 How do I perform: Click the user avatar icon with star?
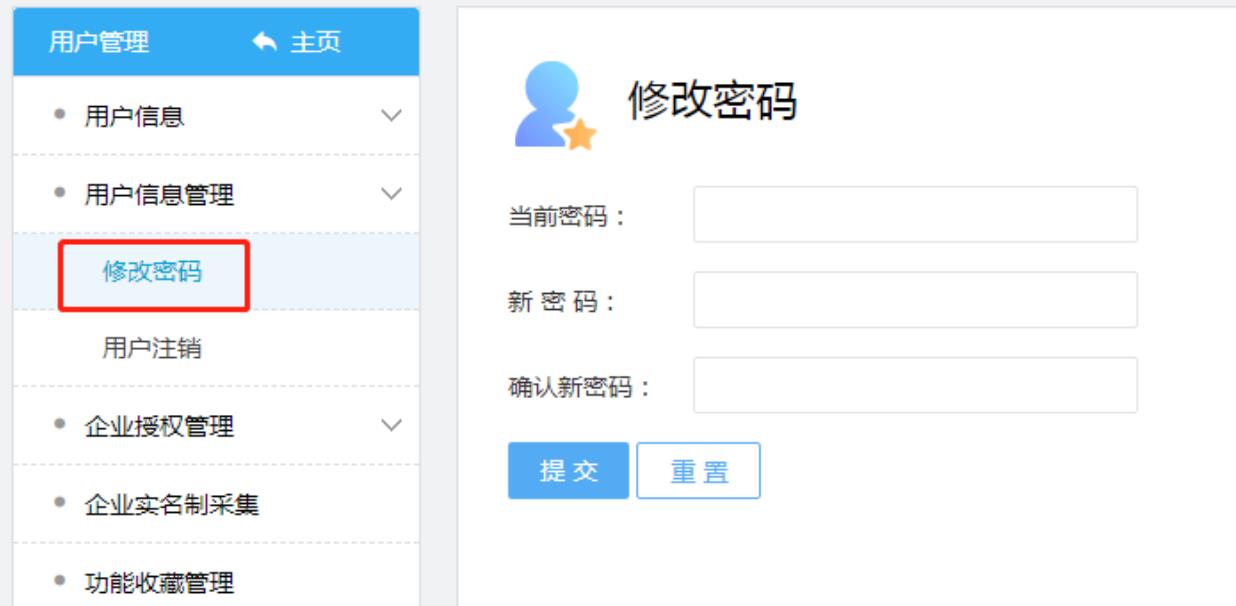(x=553, y=106)
